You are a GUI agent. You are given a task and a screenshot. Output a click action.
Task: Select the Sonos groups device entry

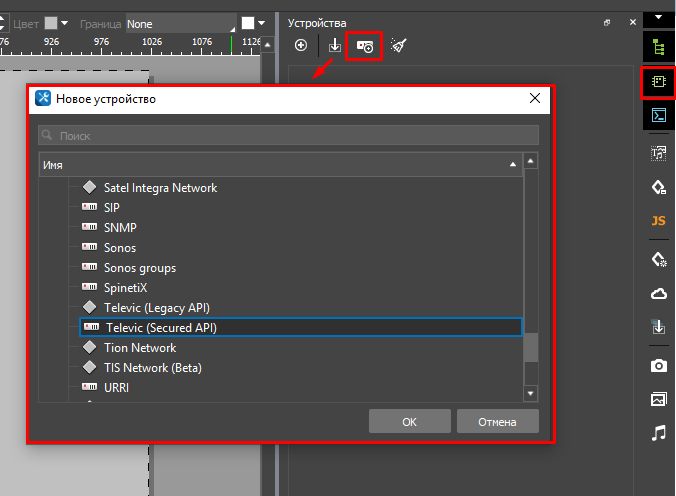[x=139, y=268]
